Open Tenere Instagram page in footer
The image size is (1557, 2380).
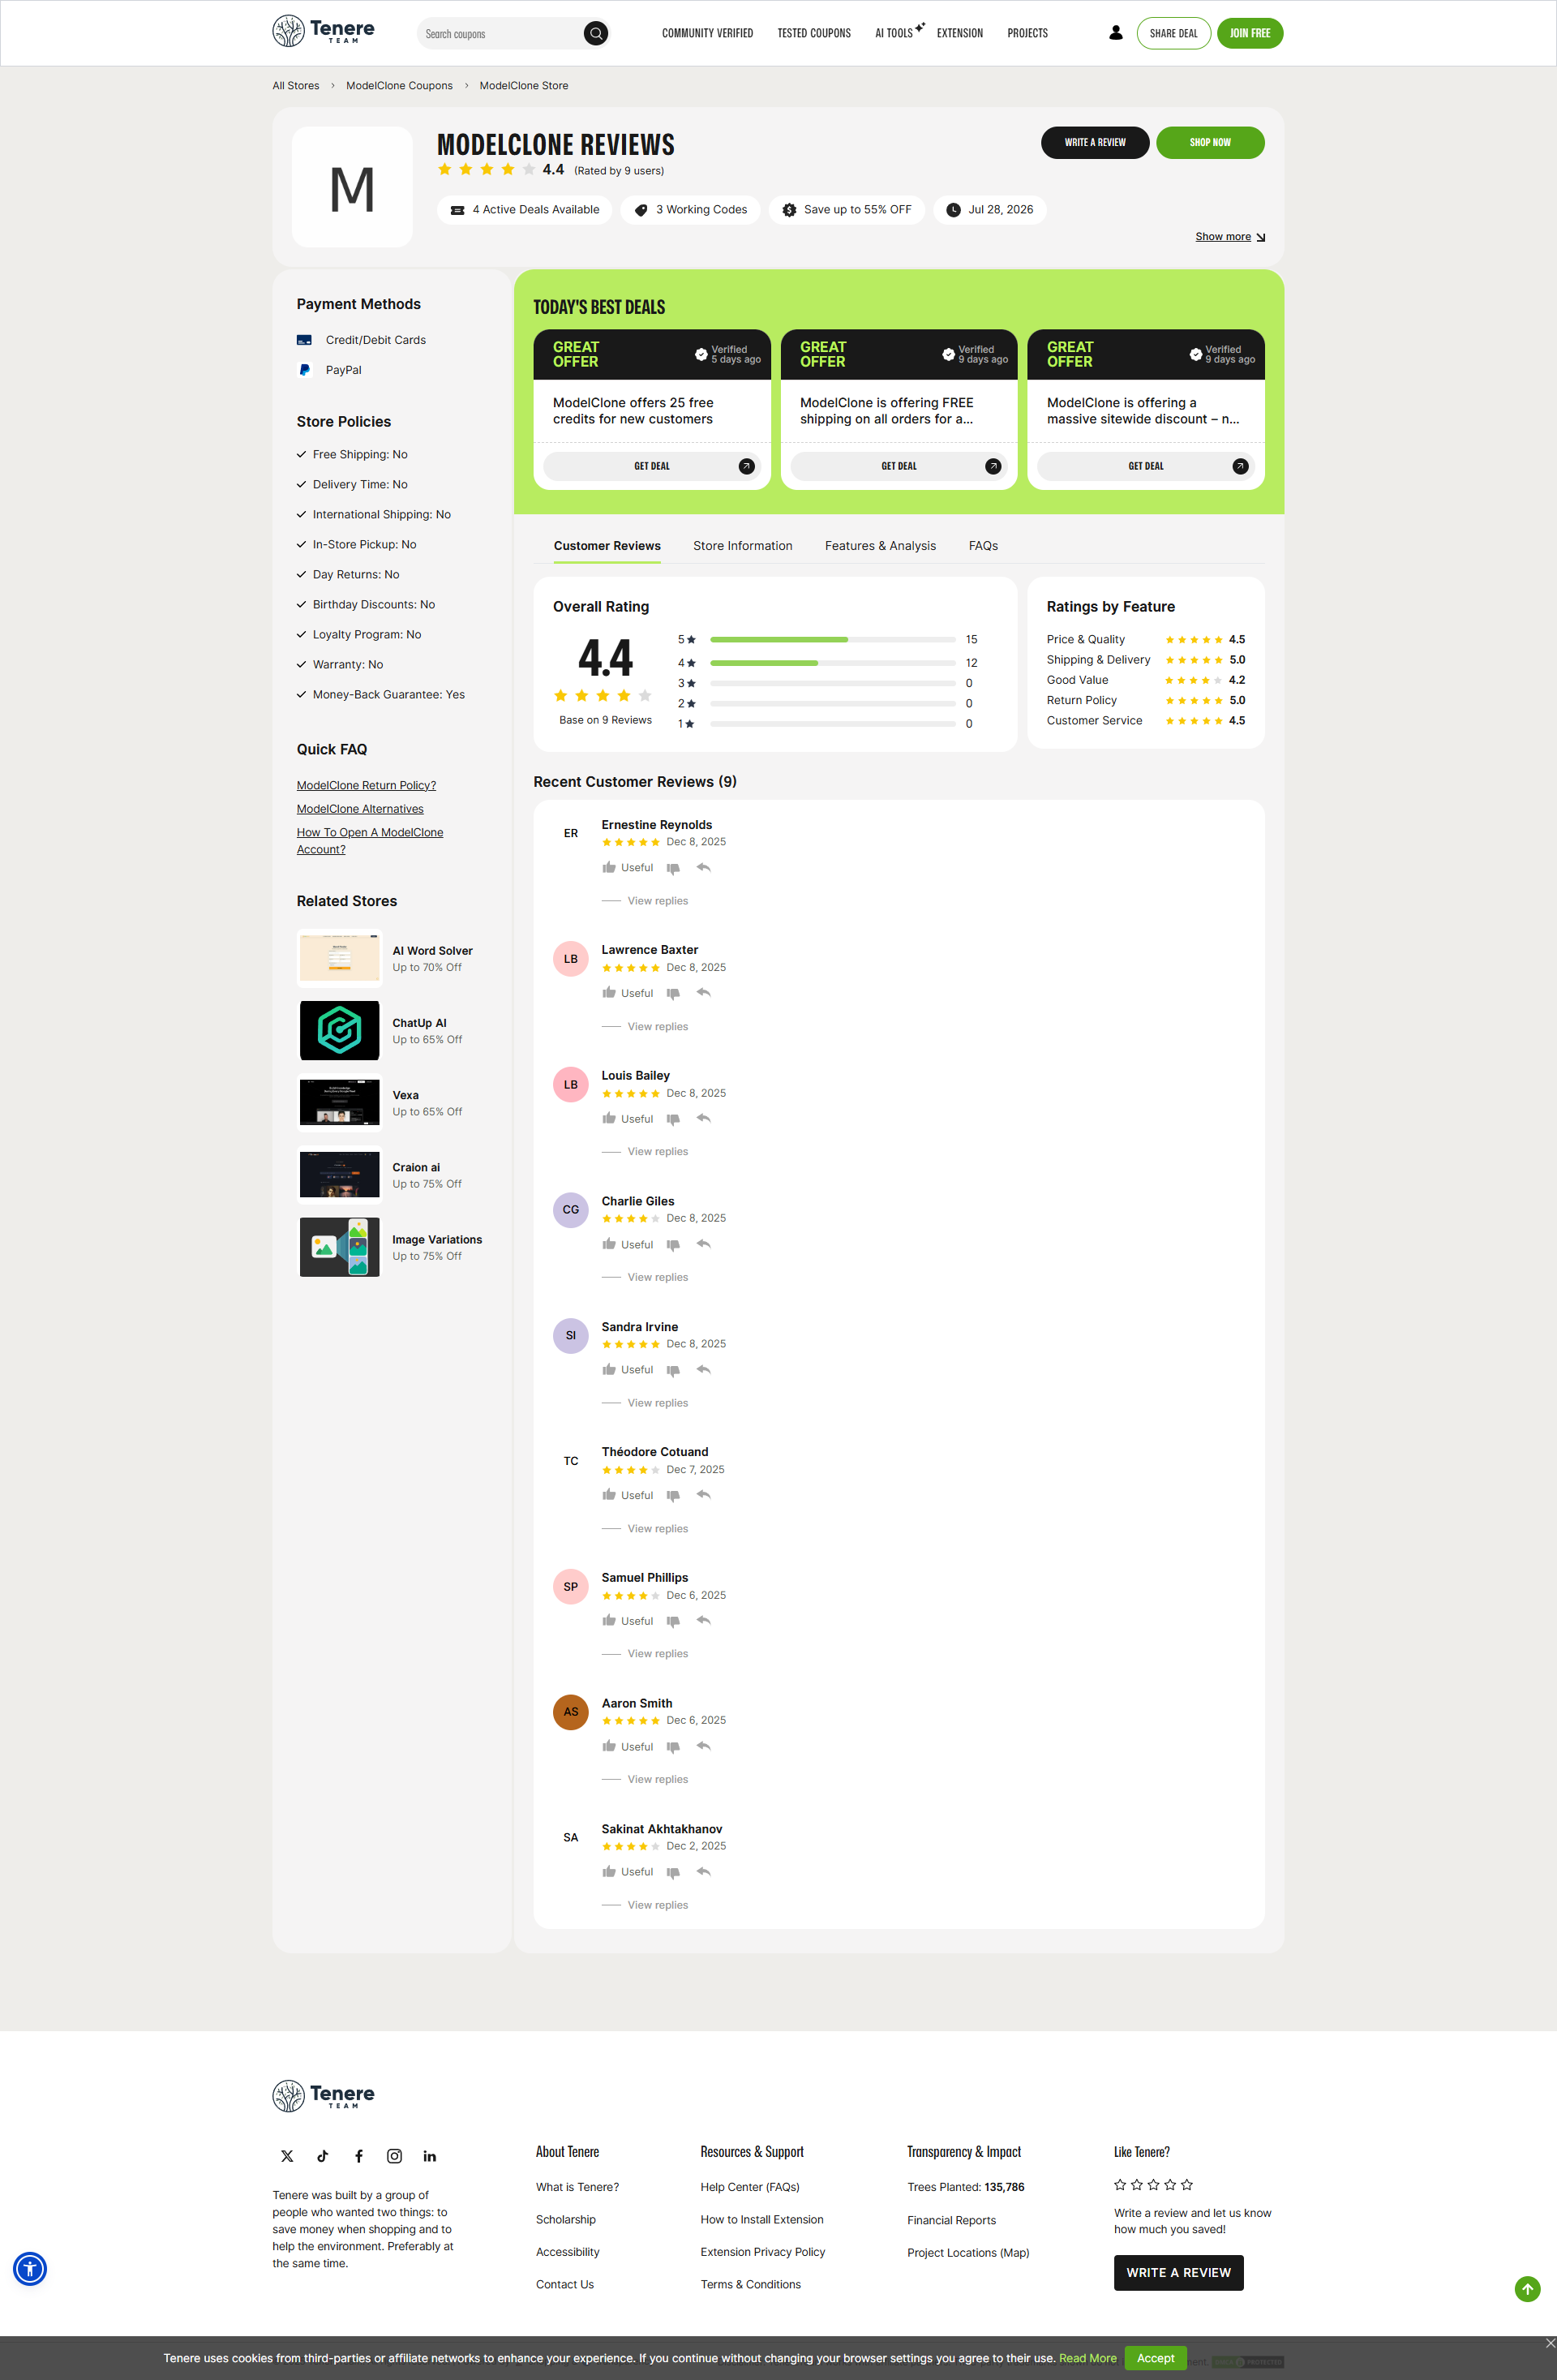(394, 2156)
